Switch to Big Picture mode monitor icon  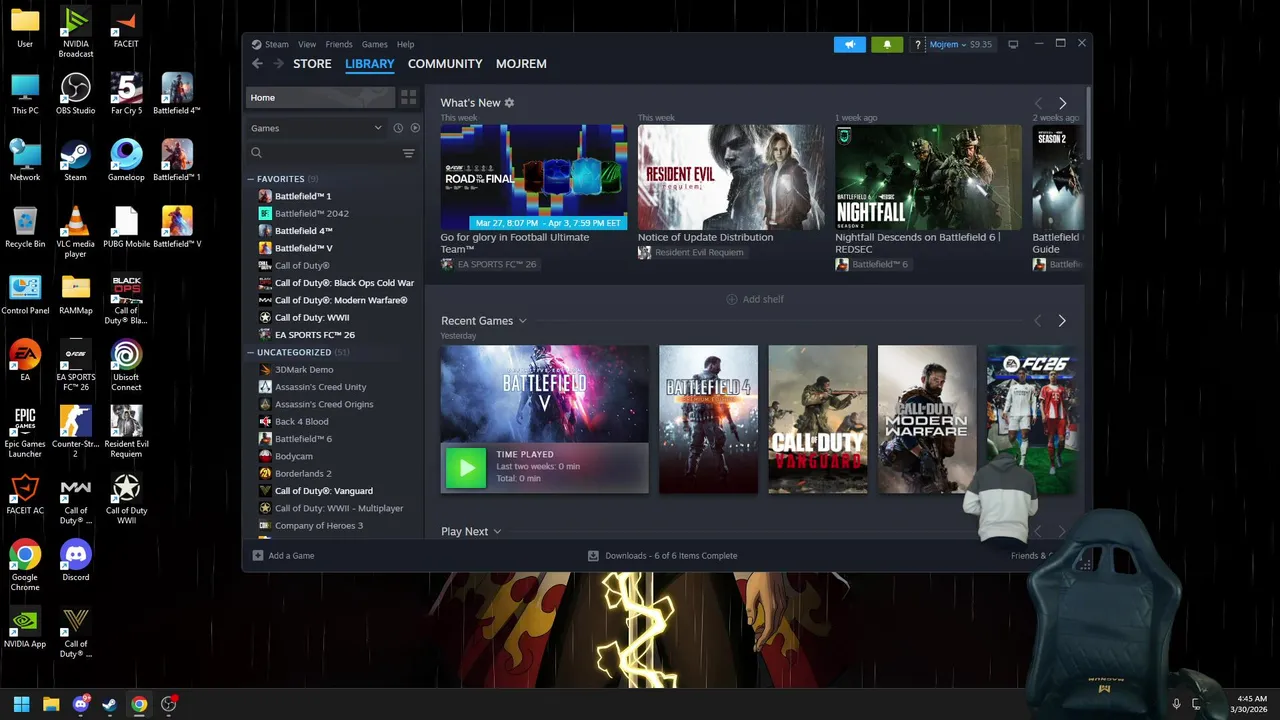click(x=1013, y=44)
